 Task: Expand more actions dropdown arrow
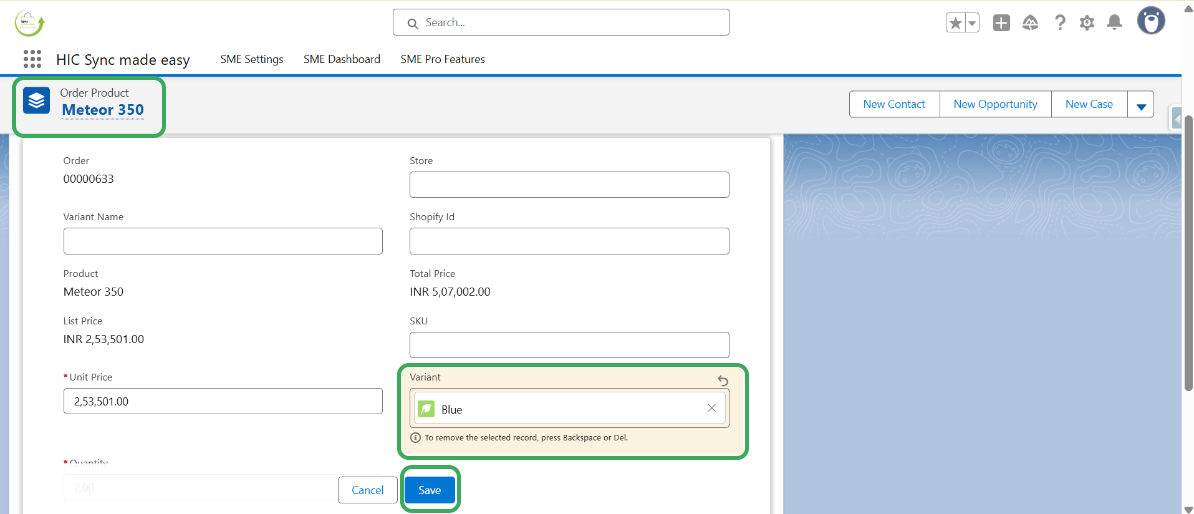tap(1141, 104)
